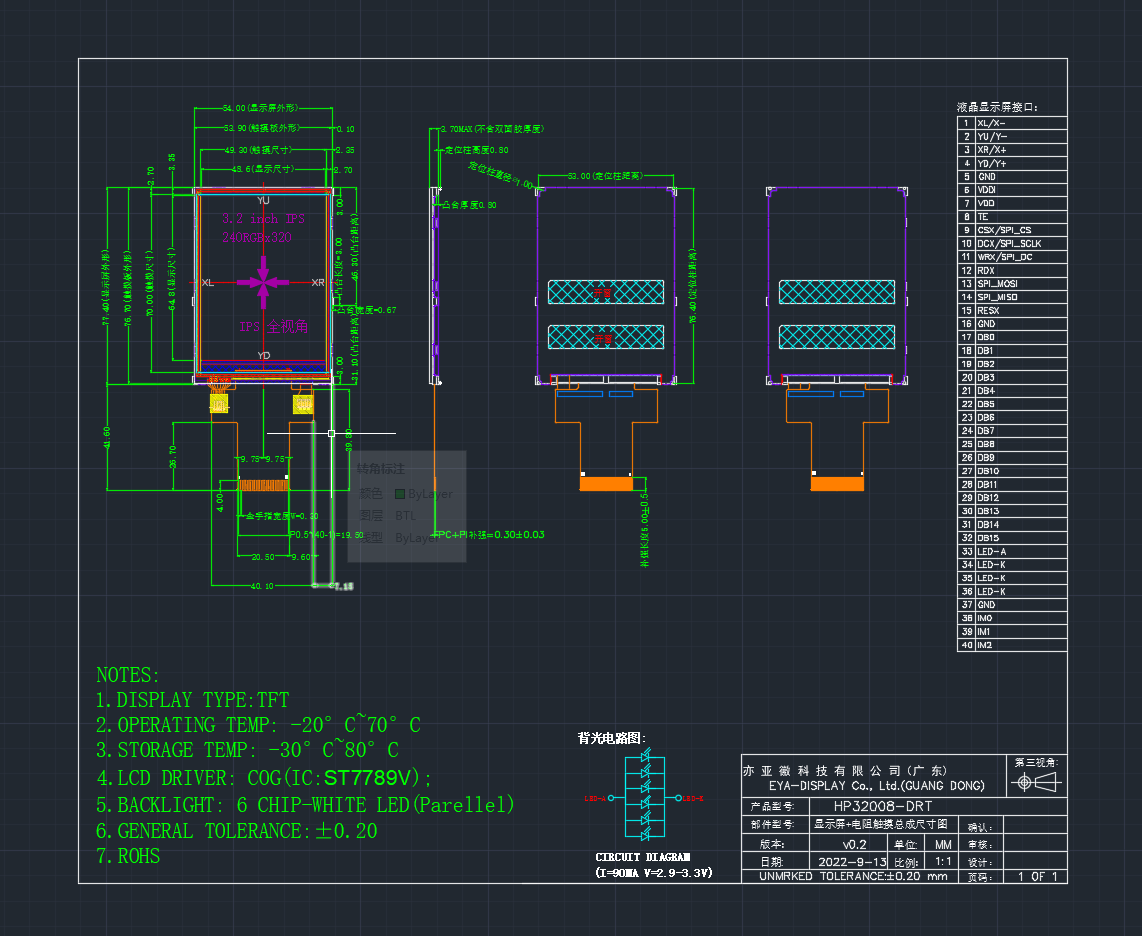Click the green color swatch beside 颜色
Viewport: 1142px width, 936px height.
coord(400,494)
